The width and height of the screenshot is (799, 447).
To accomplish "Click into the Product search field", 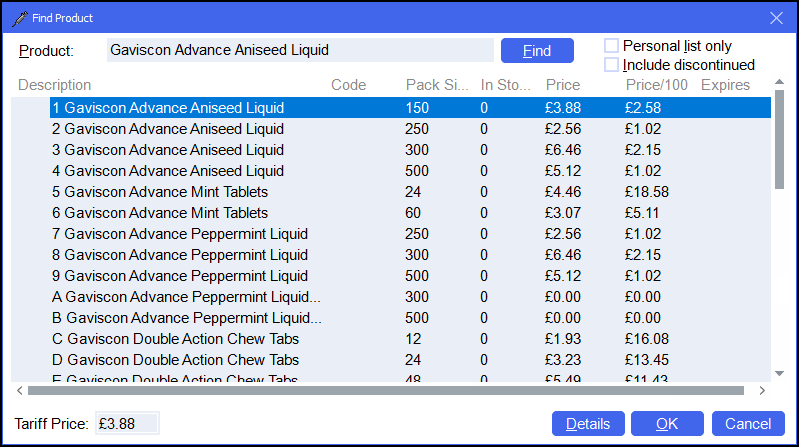I will (x=299, y=50).
